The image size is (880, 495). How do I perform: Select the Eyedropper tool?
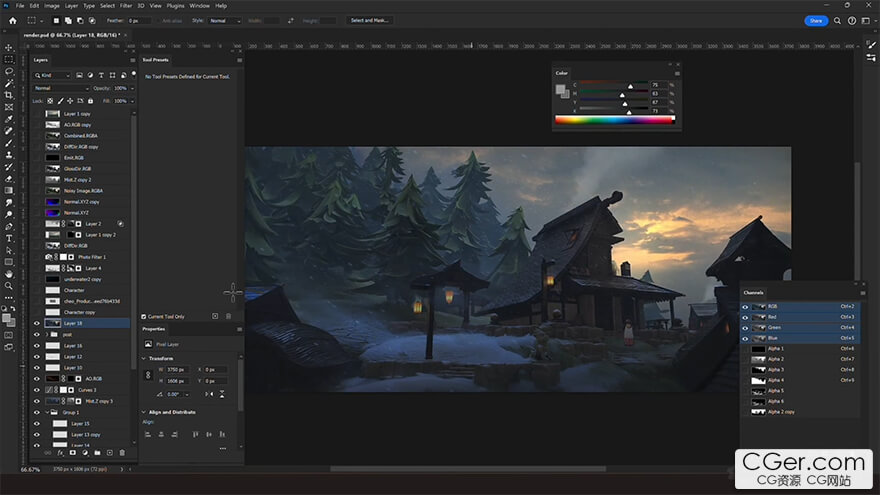coord(8,119)
